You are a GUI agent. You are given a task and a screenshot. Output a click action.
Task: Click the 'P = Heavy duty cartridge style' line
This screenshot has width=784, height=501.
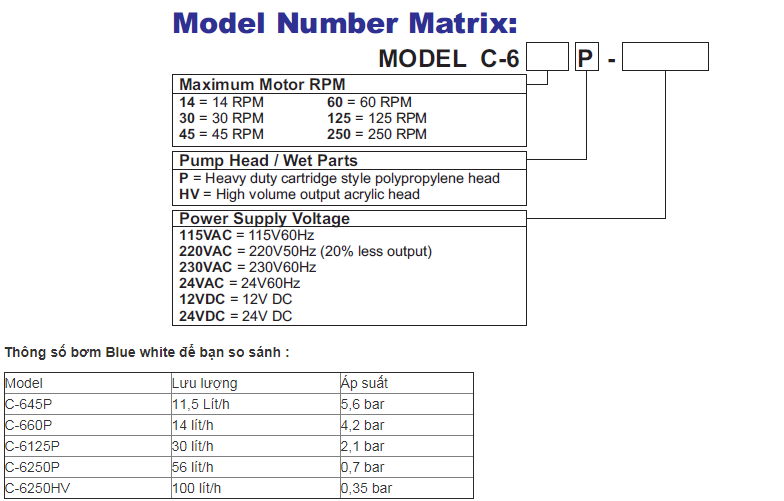(x=340, y=178)
